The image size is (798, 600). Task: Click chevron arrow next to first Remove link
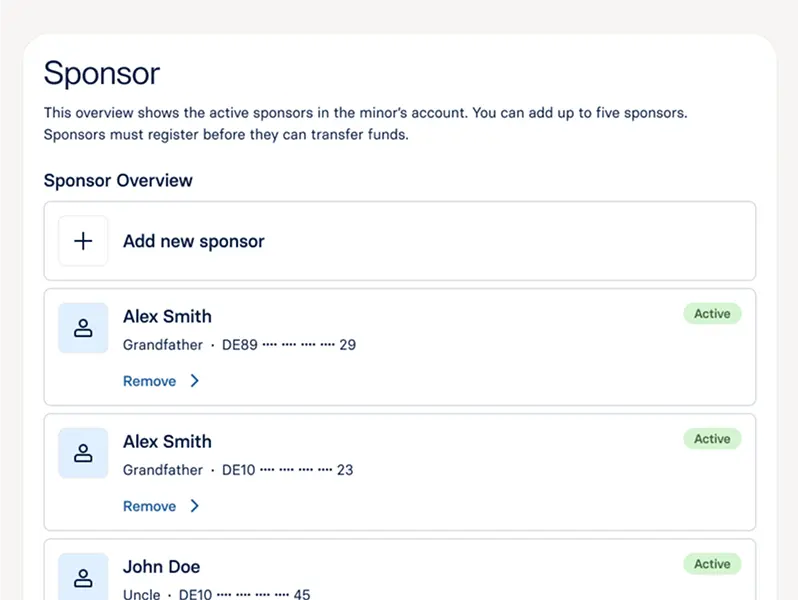[195, 381]
